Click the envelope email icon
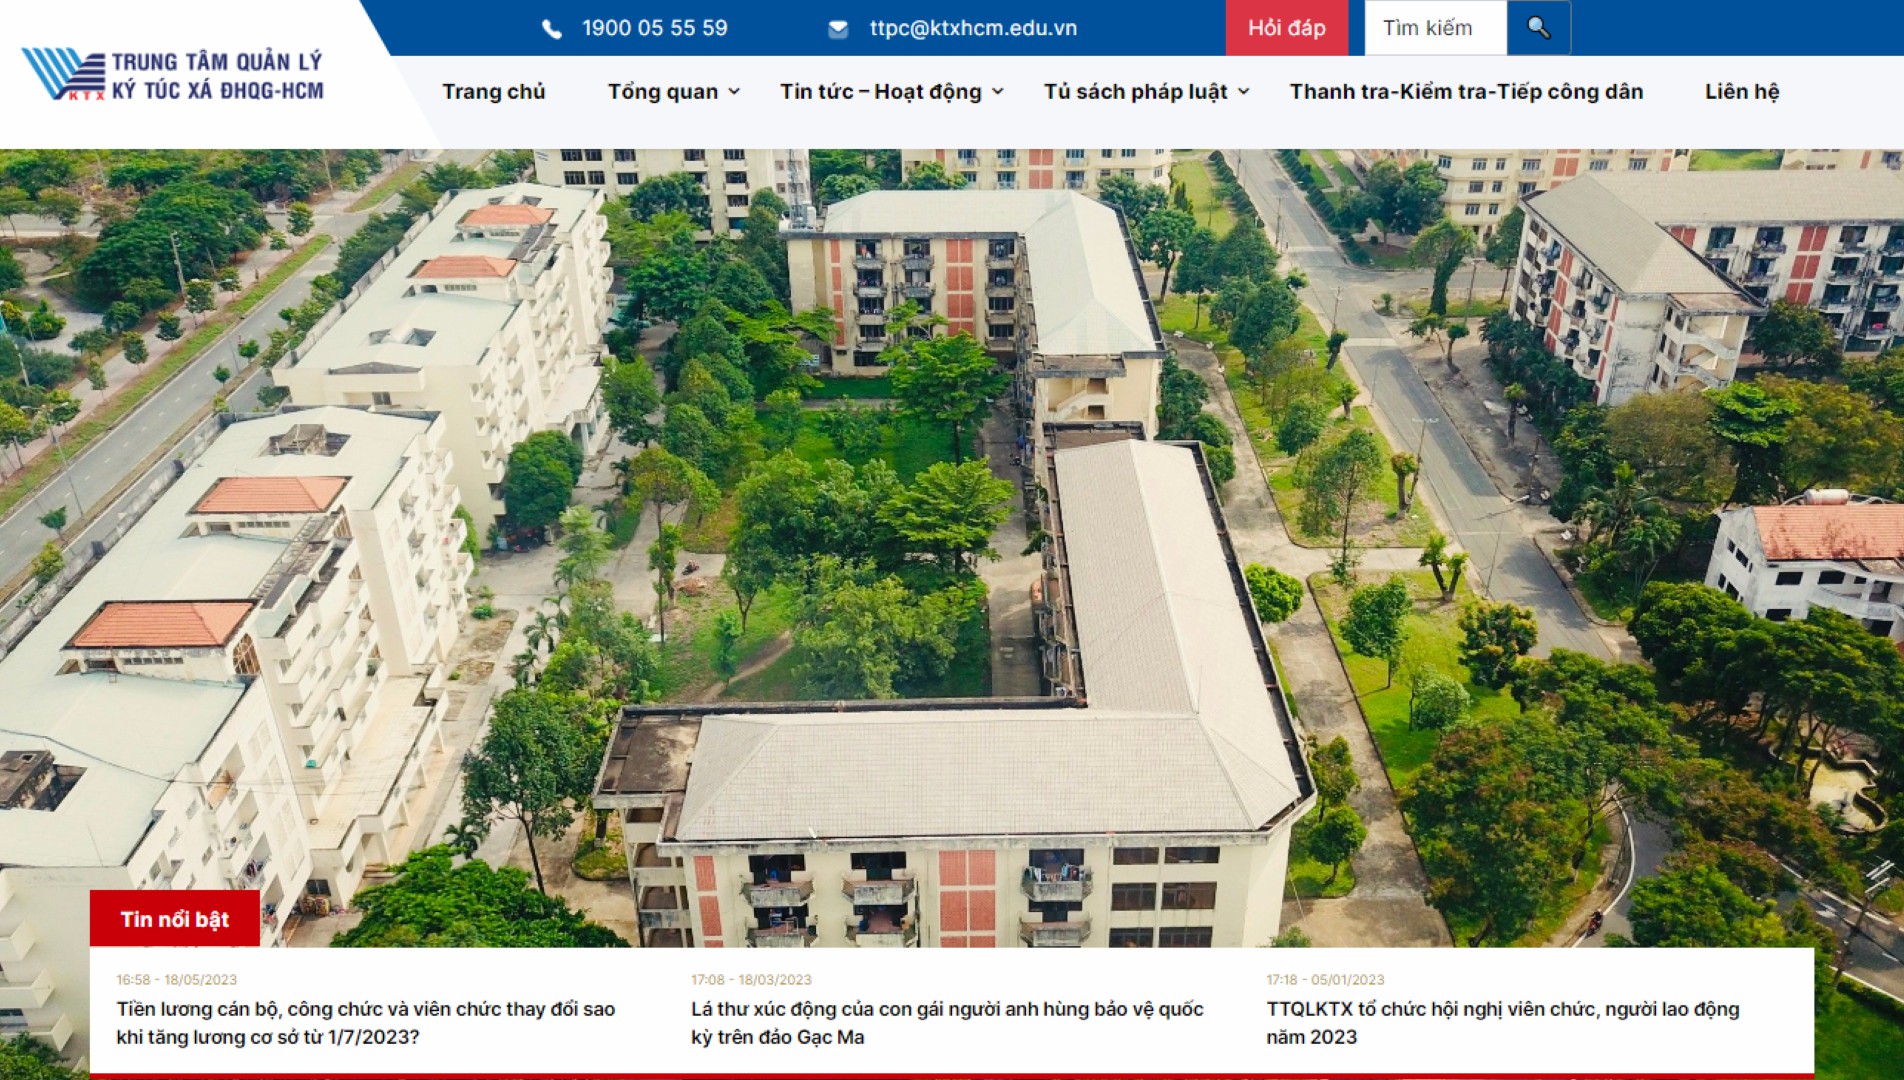Screen dimensions: 1904x1080 (838, 29)
